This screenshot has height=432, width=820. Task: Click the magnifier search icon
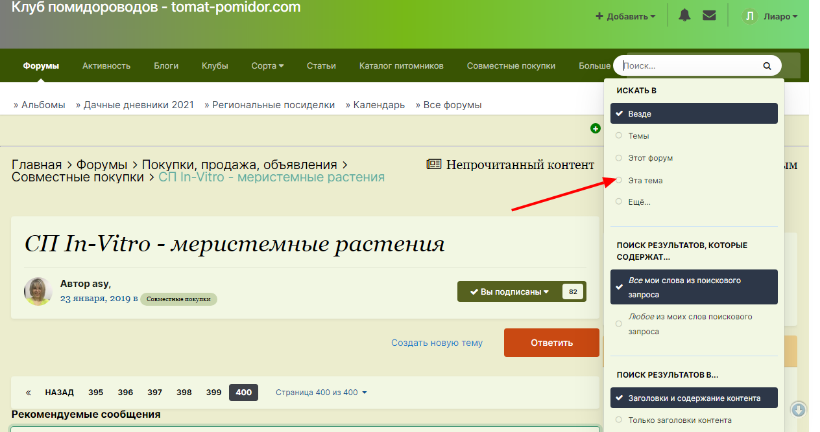tap(767, 66)
